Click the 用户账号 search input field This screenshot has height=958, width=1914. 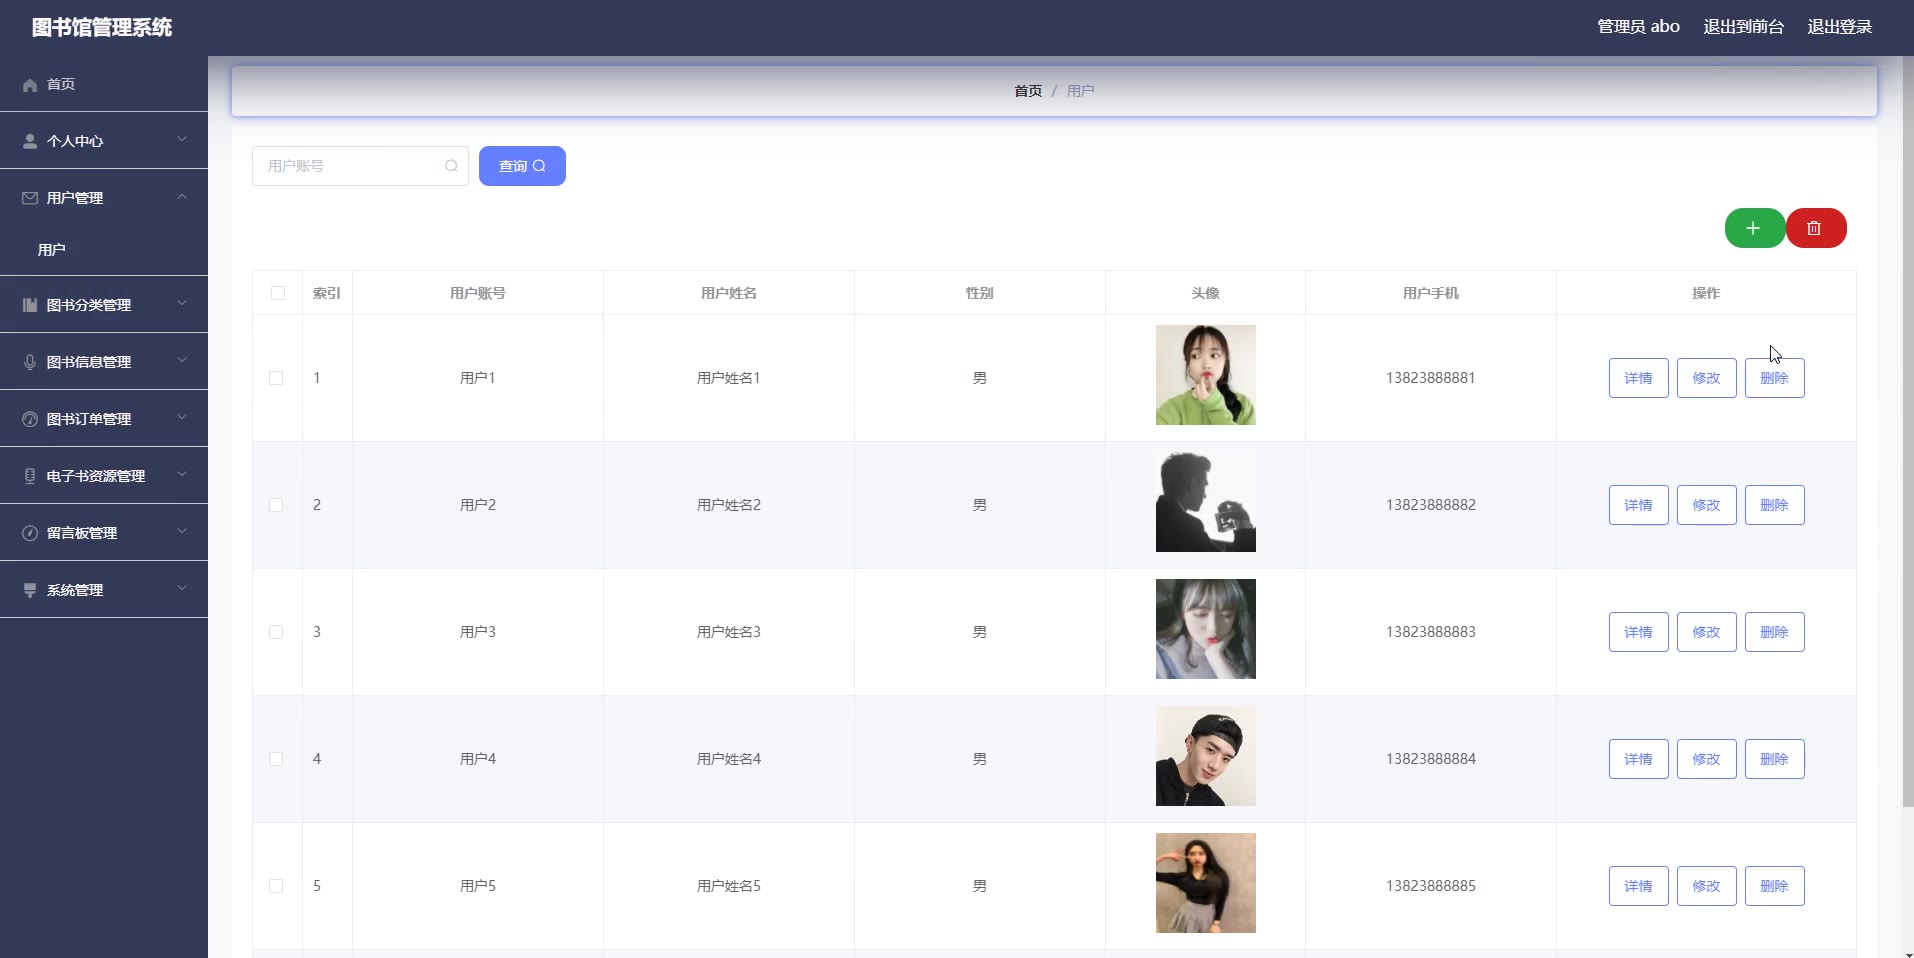click(360, 166)
